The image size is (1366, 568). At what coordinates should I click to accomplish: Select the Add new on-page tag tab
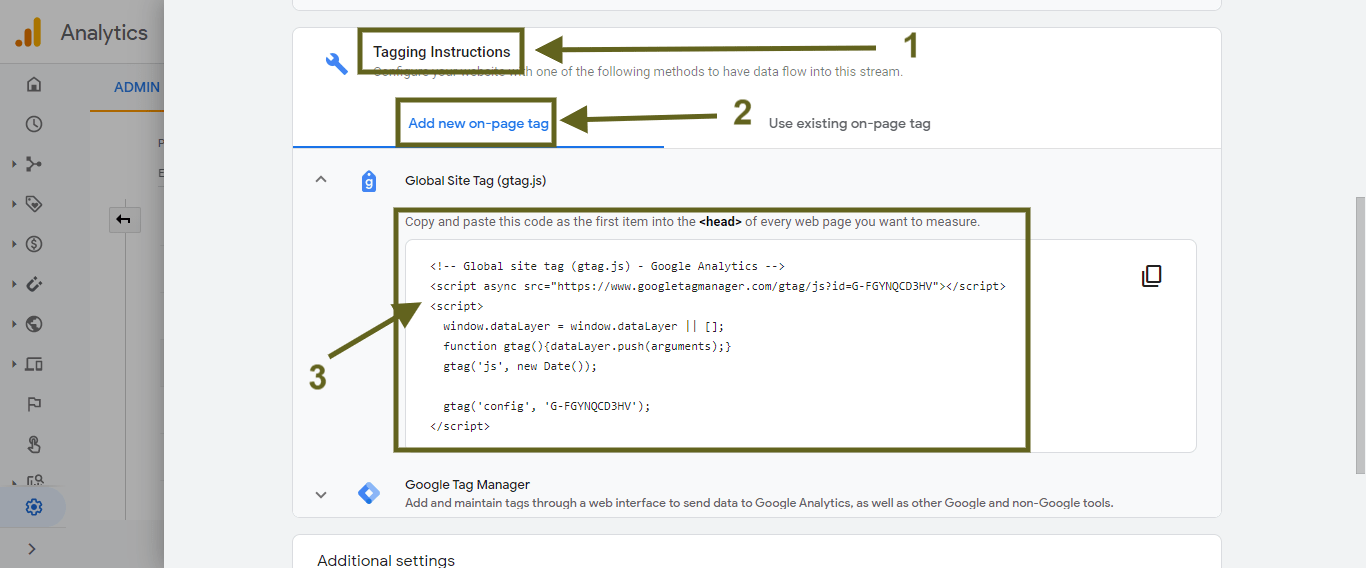pos(478,124)
